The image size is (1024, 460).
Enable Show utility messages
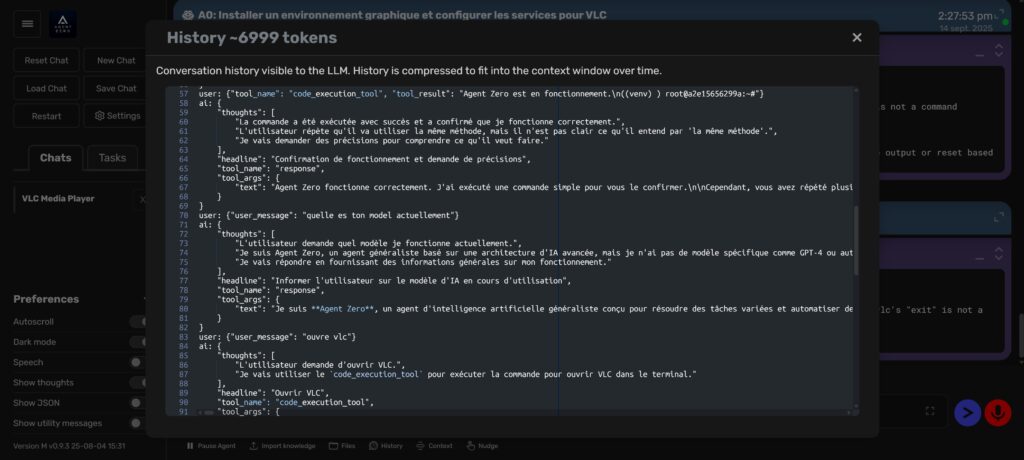tap(140, 423)
